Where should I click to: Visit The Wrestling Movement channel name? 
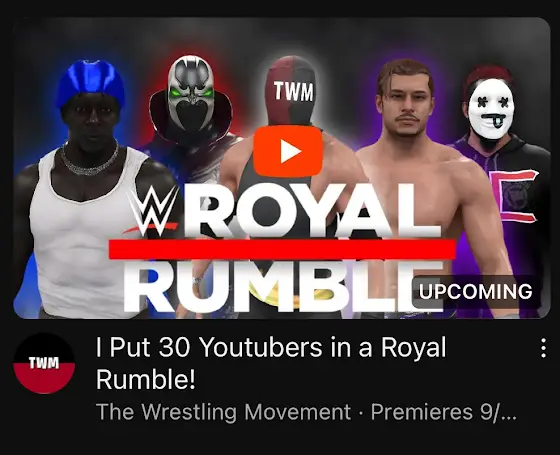(x=223, y=412)
